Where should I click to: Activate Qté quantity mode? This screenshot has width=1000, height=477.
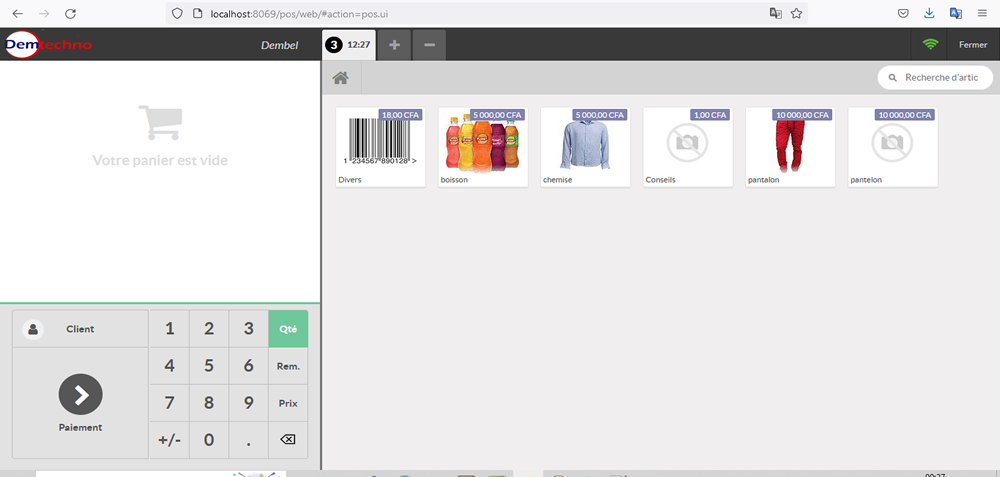[x=288, y=329]
